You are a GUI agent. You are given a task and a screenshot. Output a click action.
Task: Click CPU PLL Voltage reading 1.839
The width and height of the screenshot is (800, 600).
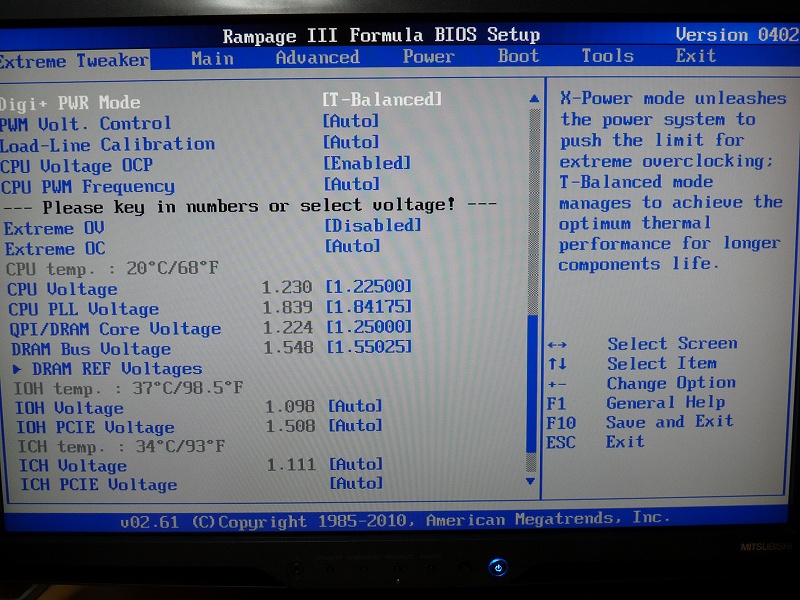tap(287, 307)
